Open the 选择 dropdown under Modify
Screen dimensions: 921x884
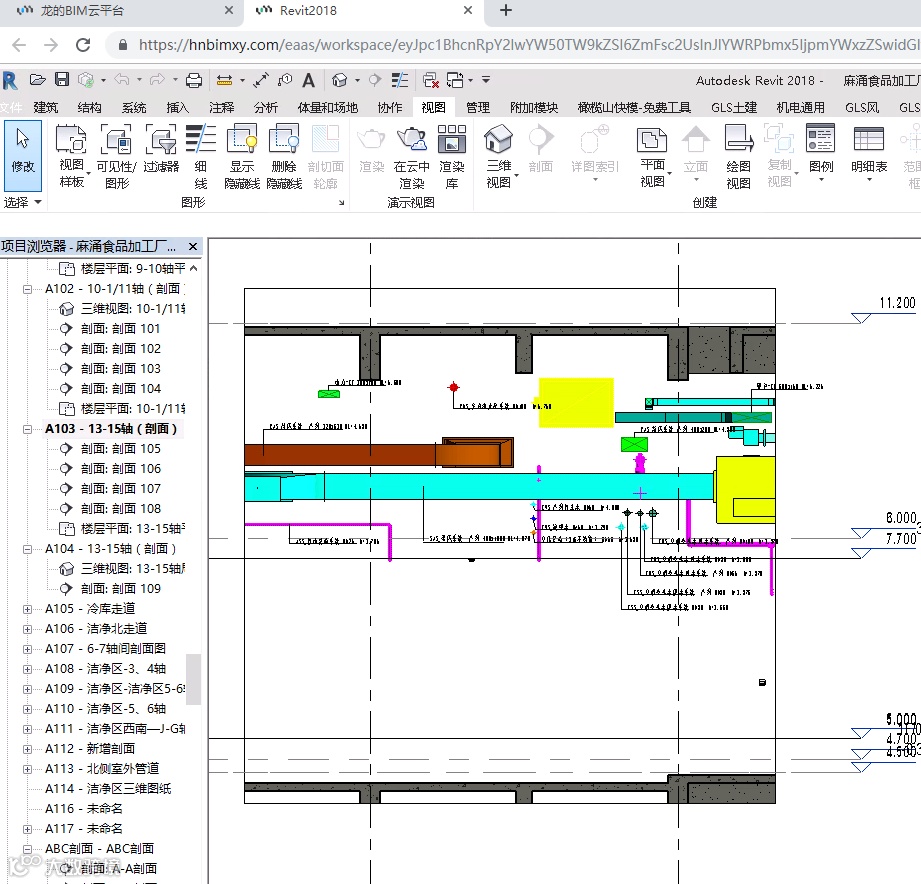pos(23,202)
